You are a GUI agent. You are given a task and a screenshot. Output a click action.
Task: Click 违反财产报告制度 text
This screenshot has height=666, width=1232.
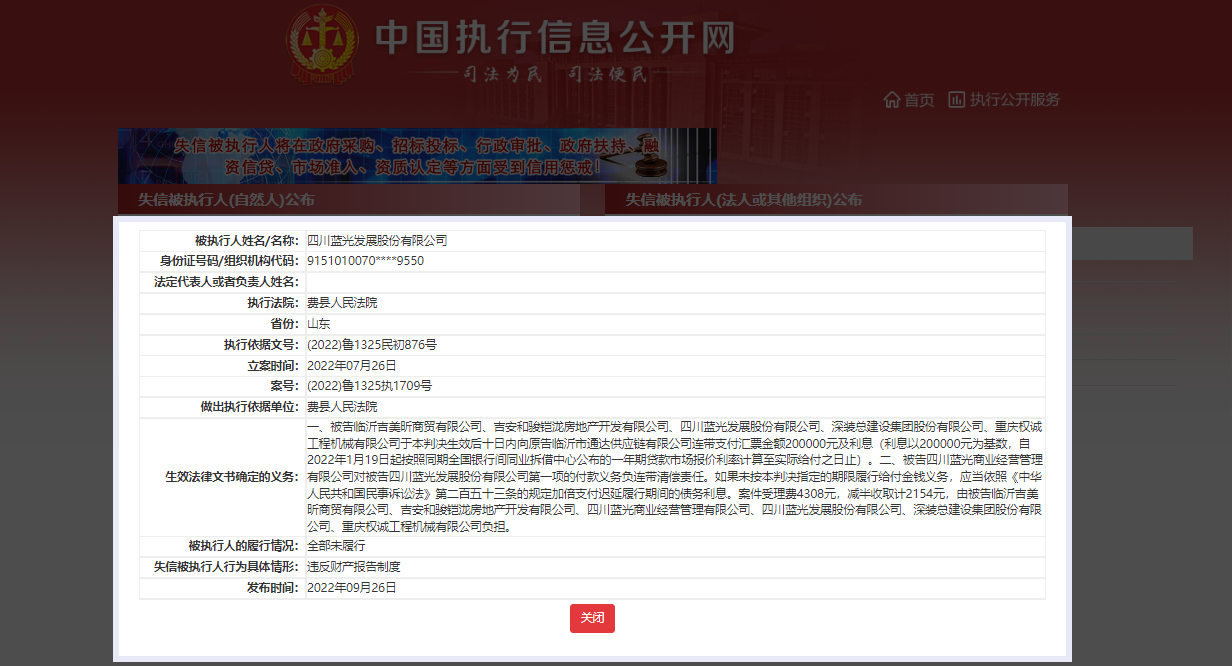[x=354, y=567]
